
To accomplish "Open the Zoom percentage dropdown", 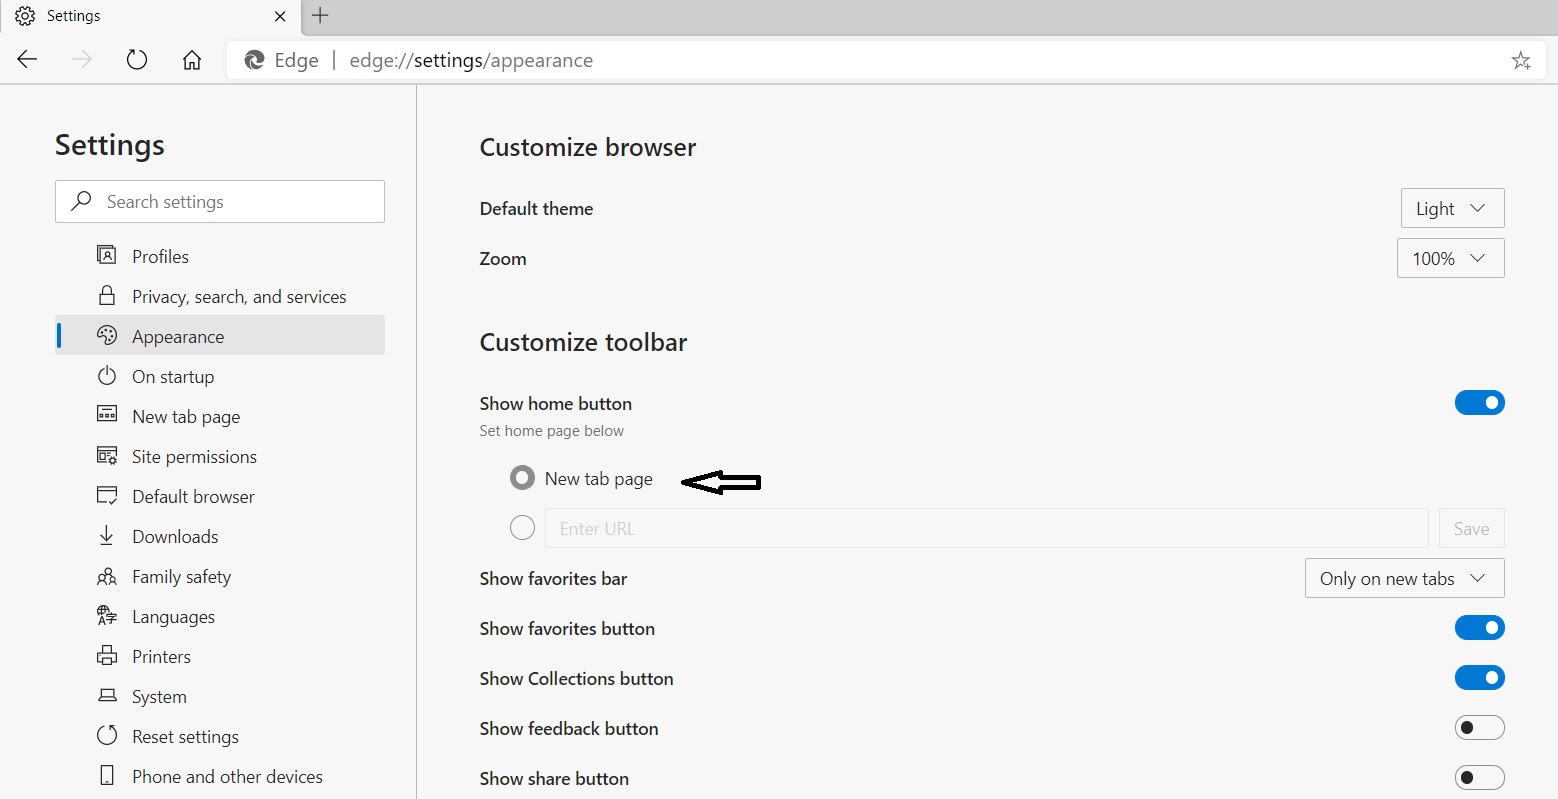I will point(1450,258).
